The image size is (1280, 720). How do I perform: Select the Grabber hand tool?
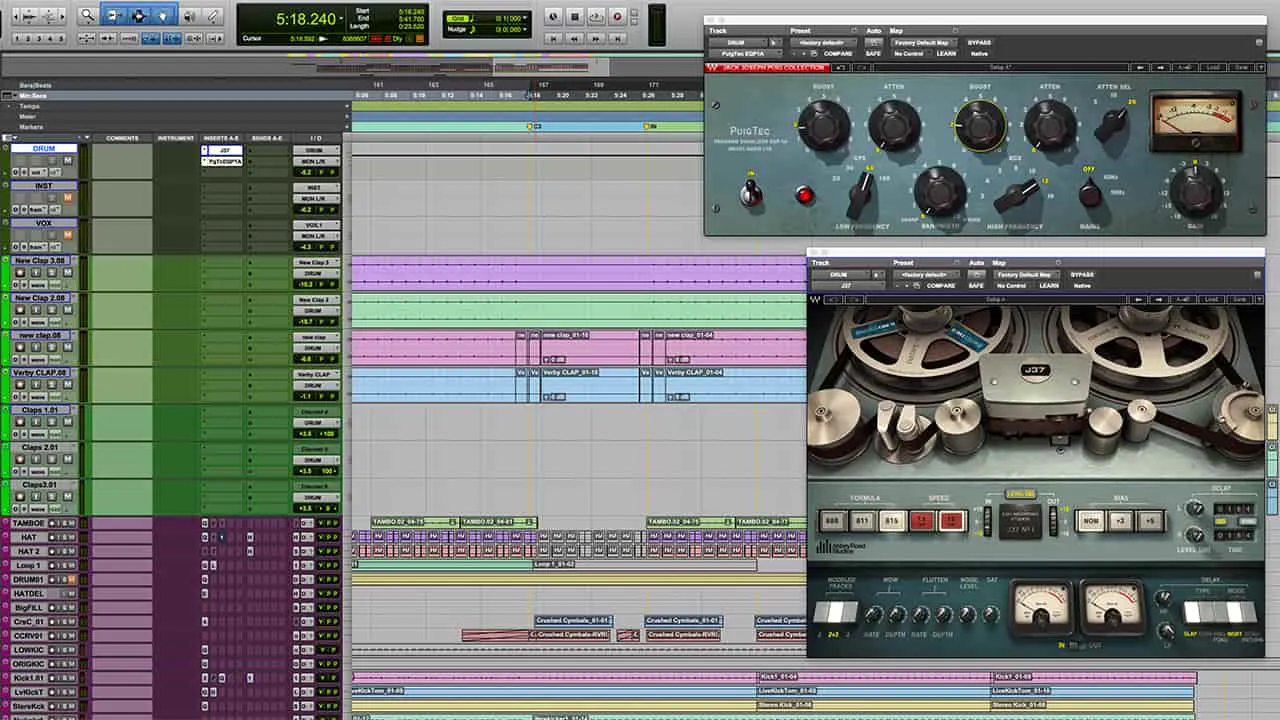tap(163, 16)
